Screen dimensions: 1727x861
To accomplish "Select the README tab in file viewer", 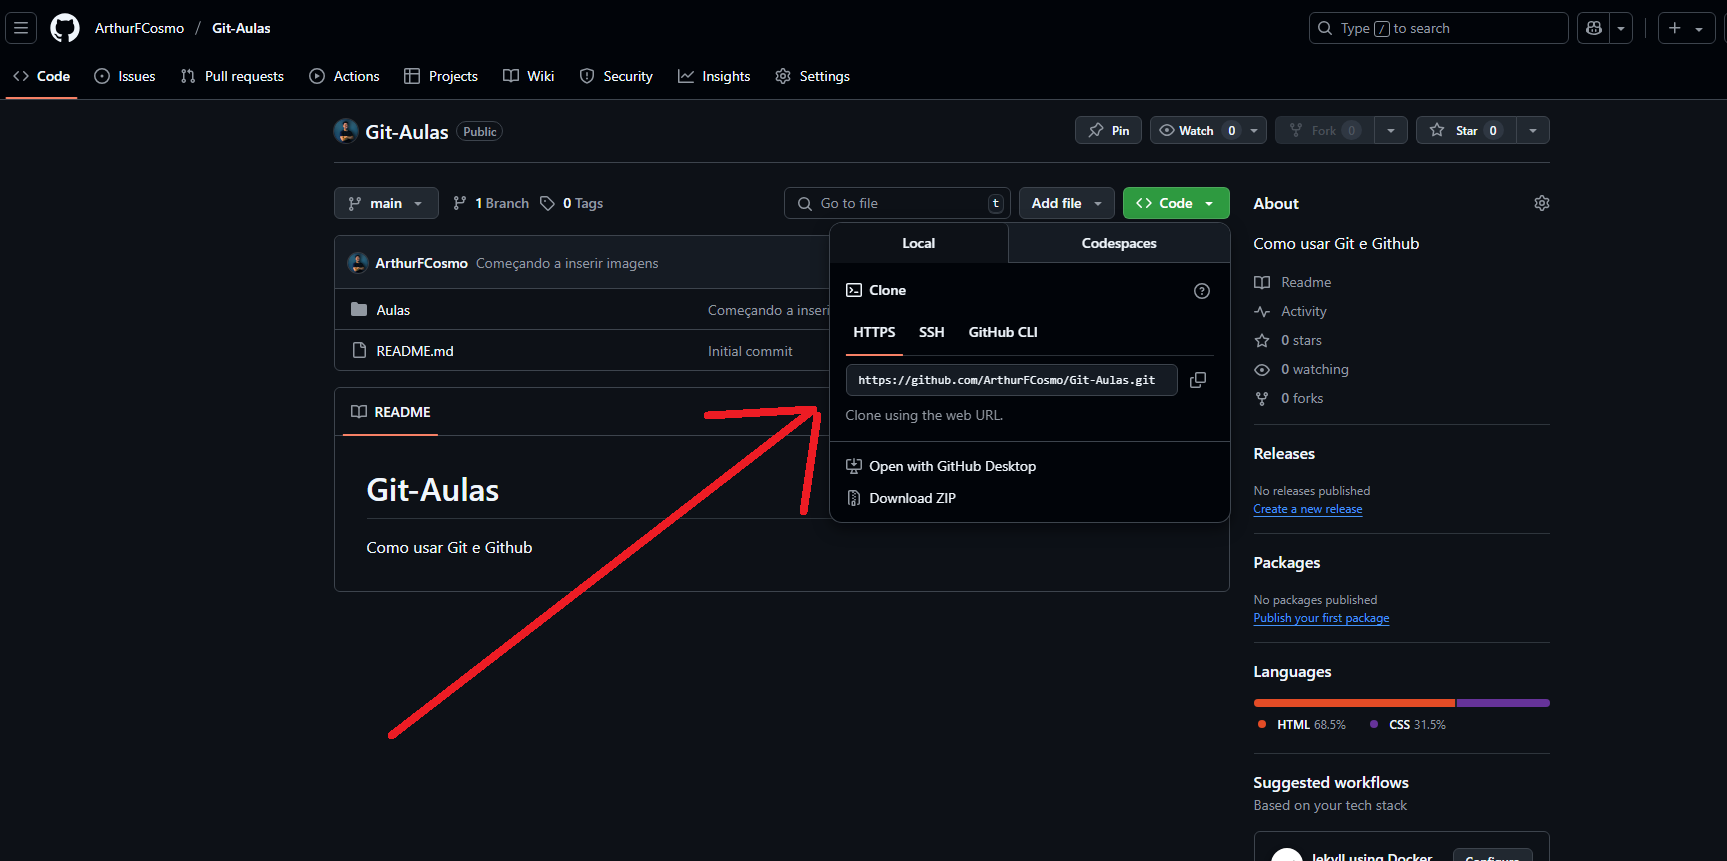I will tap(390, 412).
